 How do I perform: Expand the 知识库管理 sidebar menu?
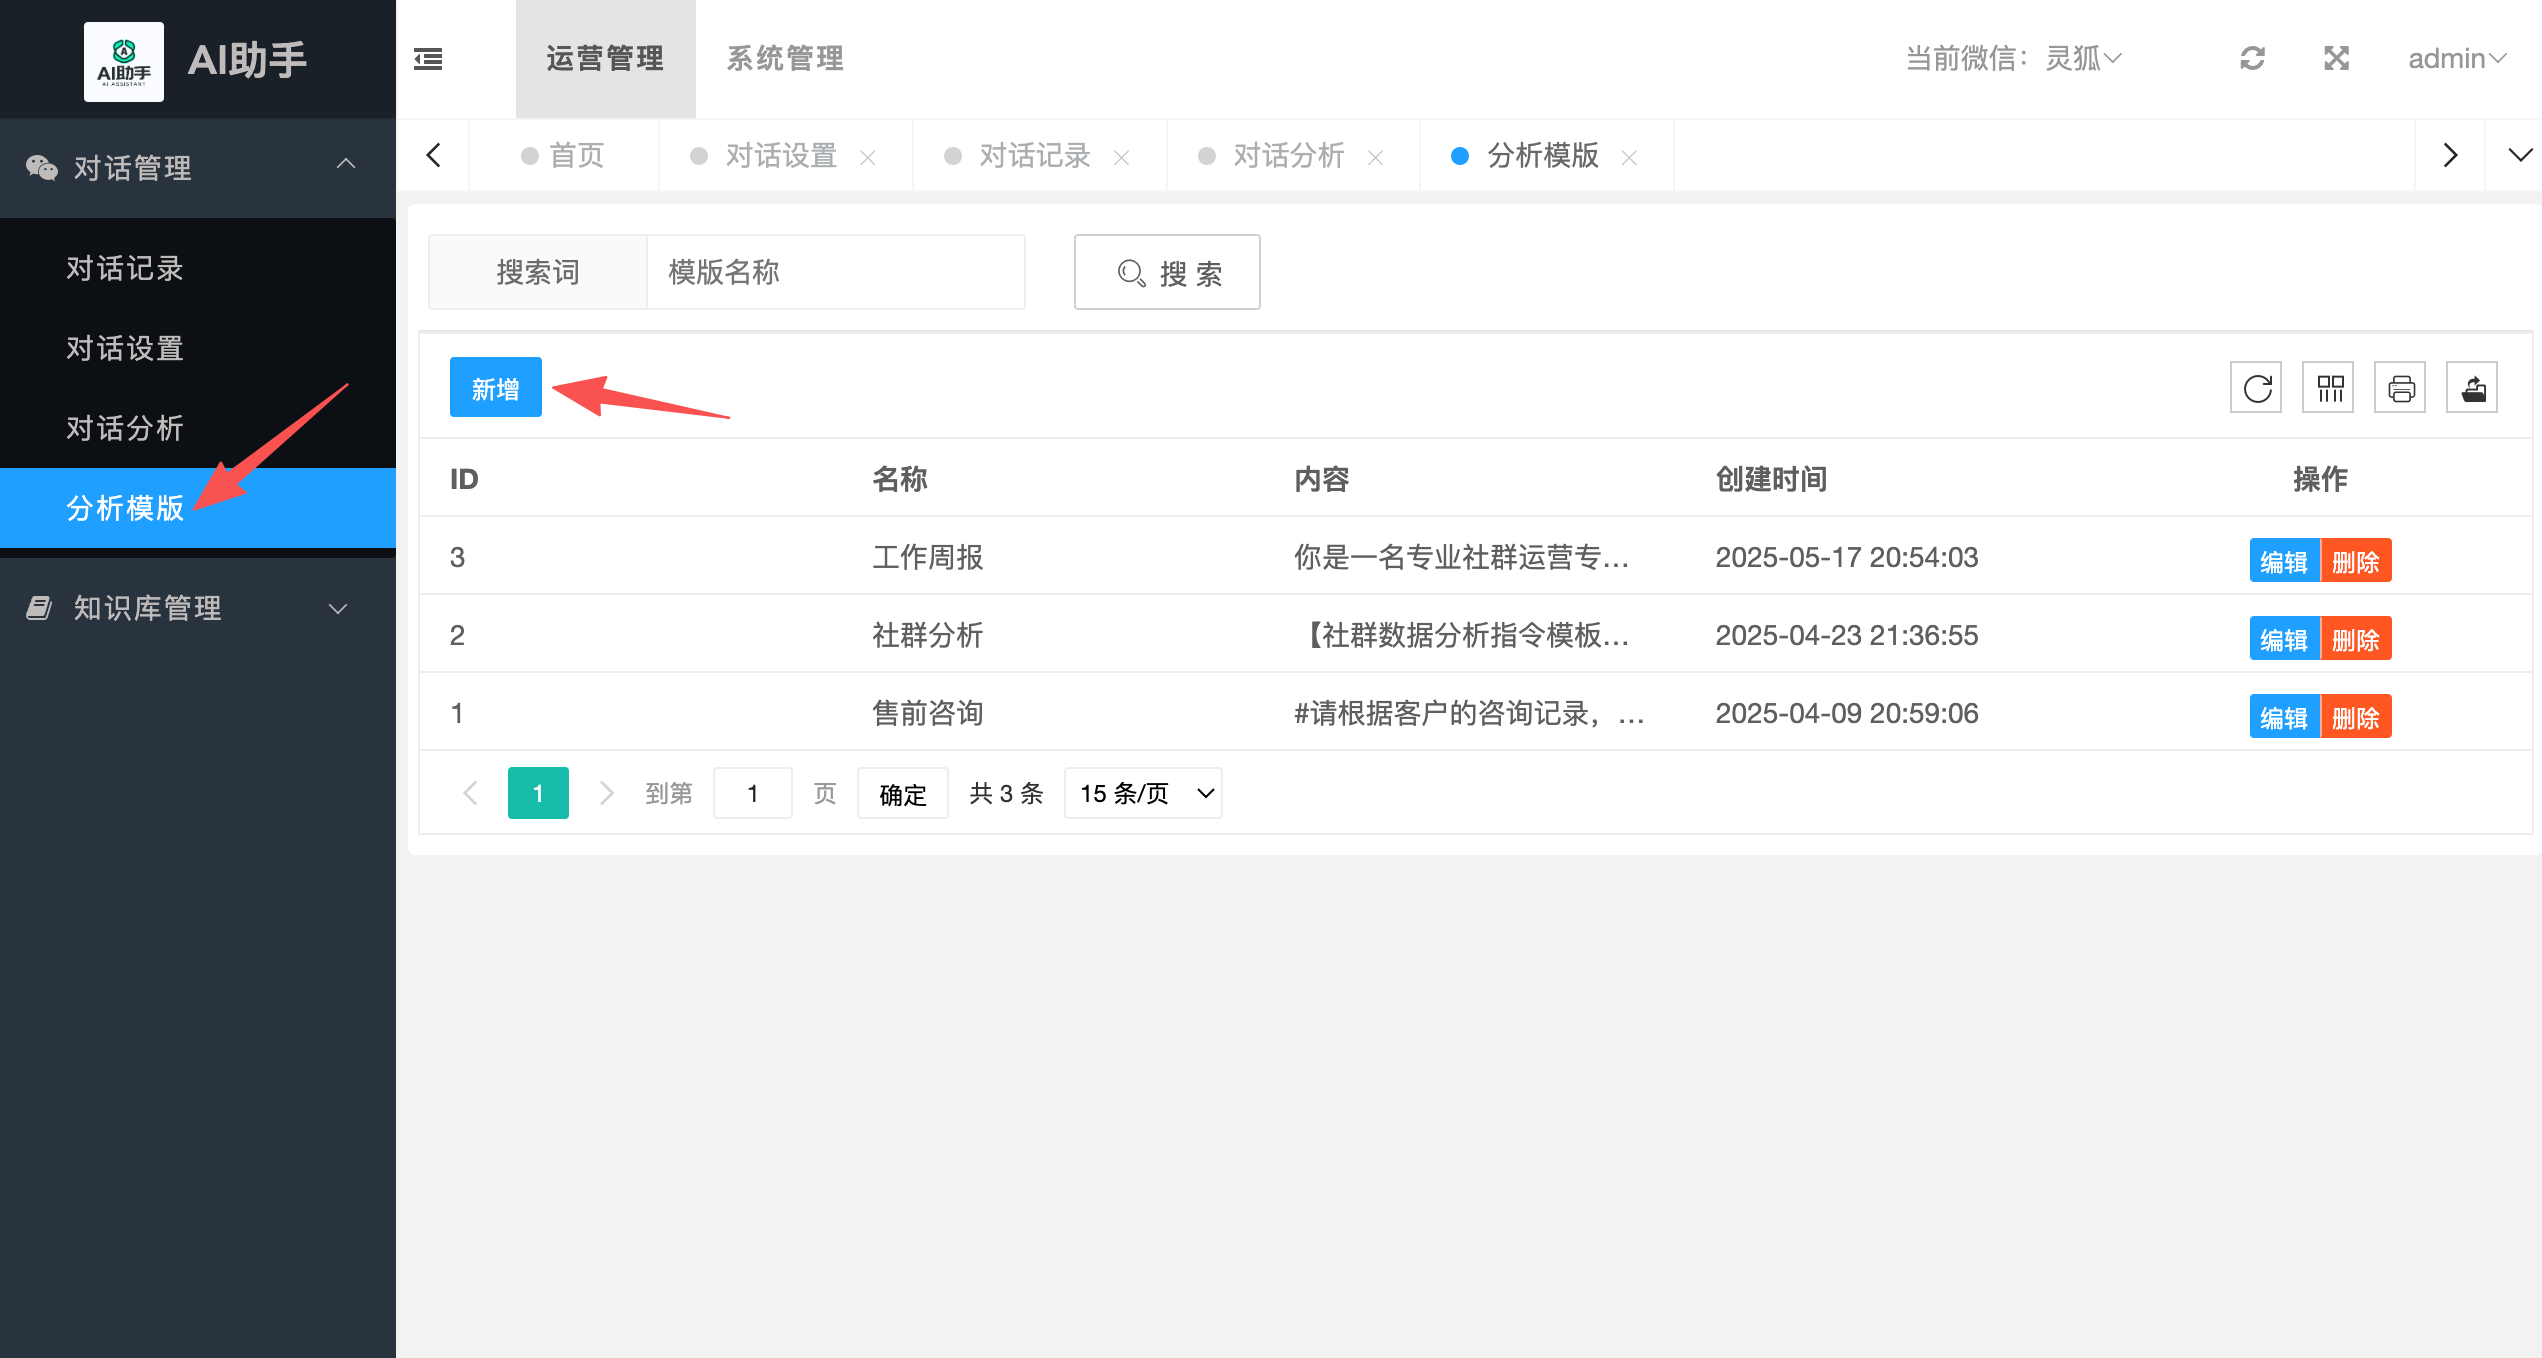198,608
